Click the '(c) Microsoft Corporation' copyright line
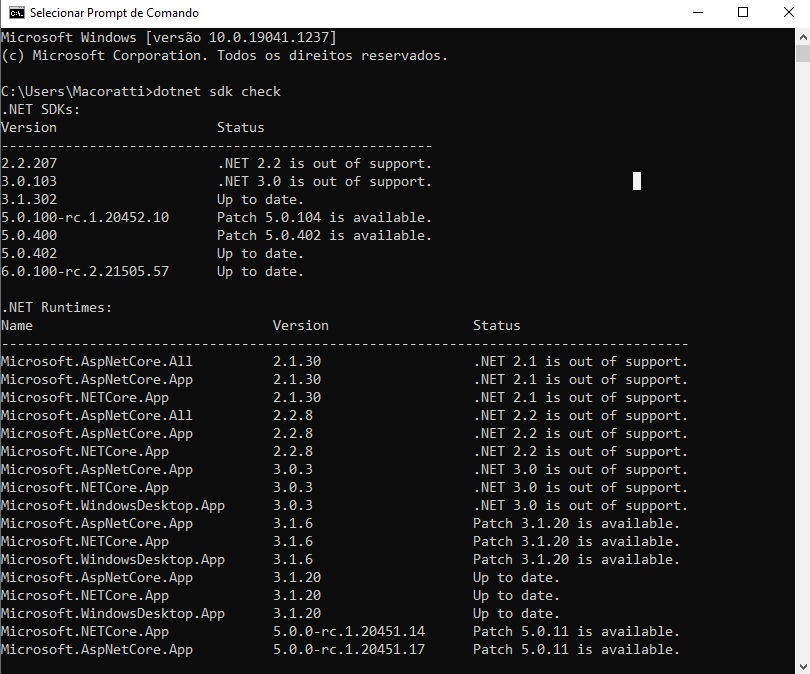The image size is (810, 674). [224, 55]
